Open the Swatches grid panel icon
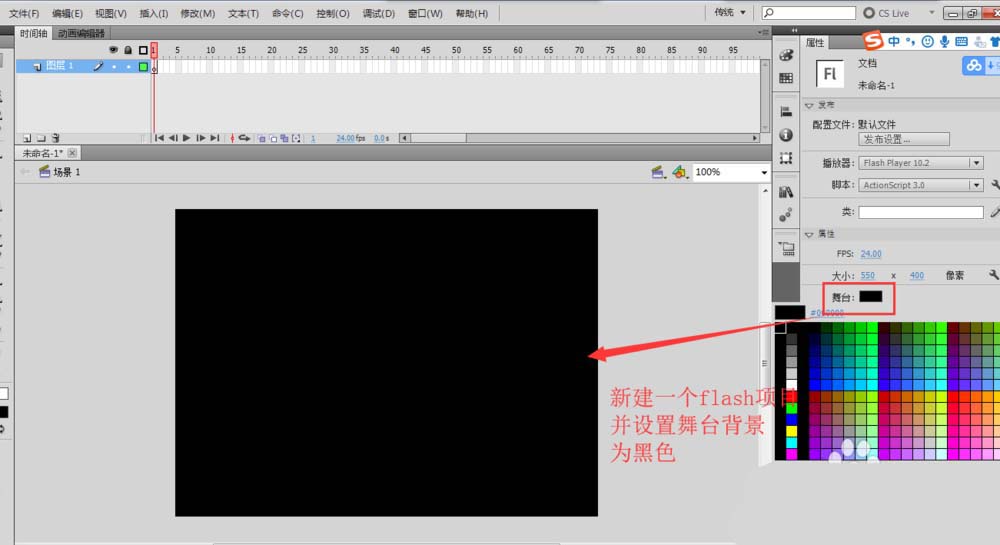Viewport: 1000px width, 545px height. click(786, 78)
